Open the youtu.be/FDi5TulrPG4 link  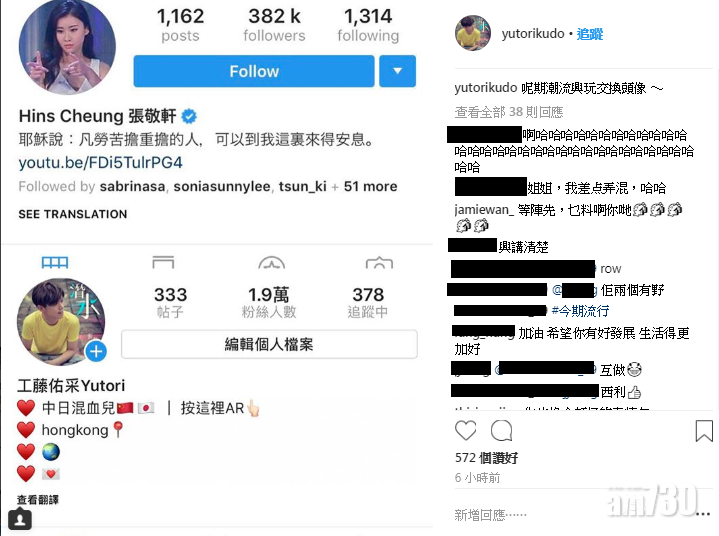(100, 163)
